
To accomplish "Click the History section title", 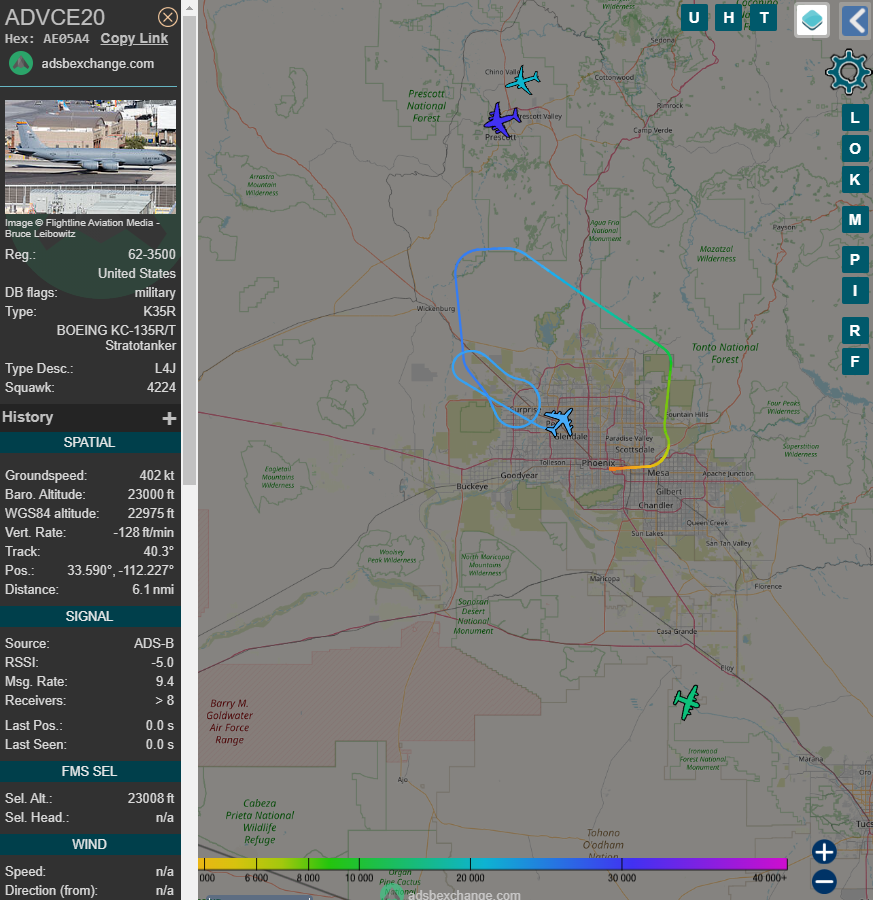I will click(x=28, y=417).
